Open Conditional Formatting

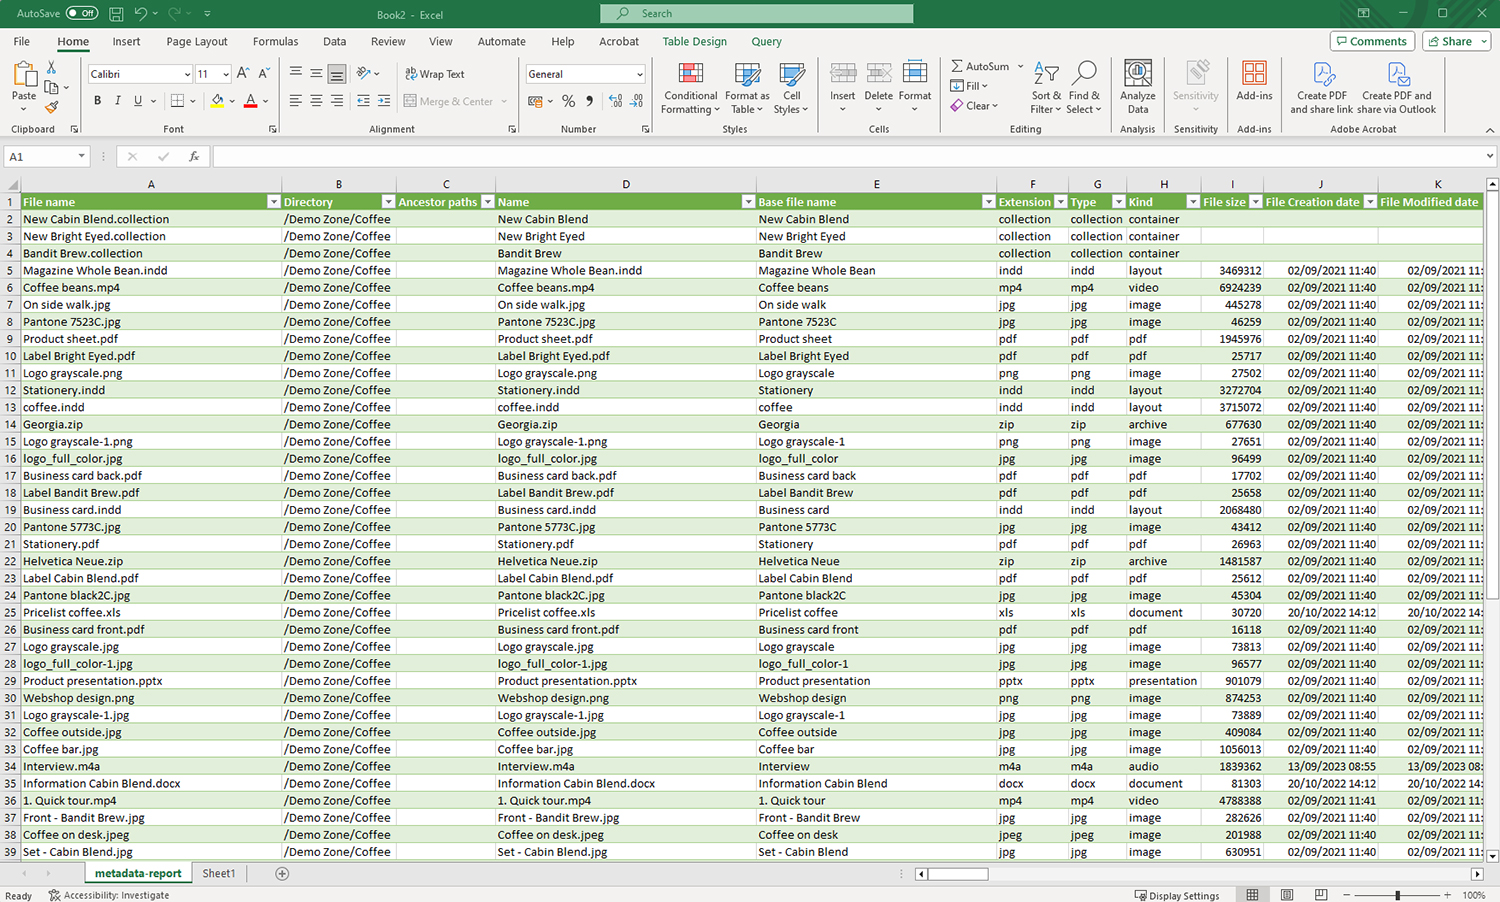(x=691, y=88)
